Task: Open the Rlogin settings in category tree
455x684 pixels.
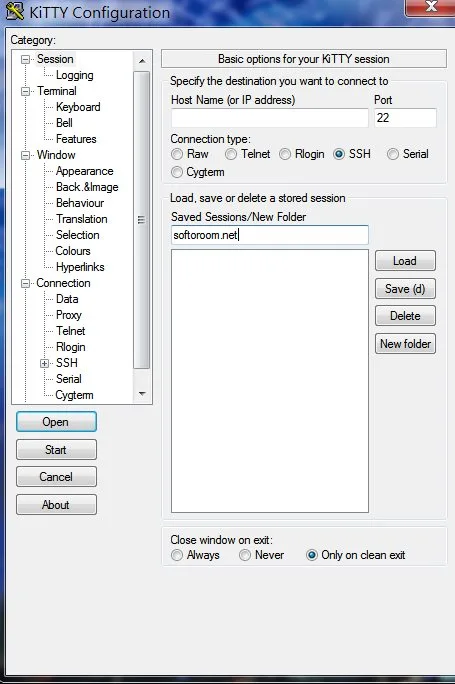Action: pyautogui.click(x=71, y=347)
